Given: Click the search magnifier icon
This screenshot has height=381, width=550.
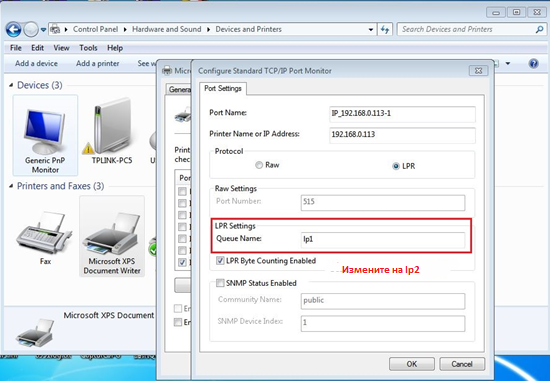Looking at the screenshot, I should 539,29.
